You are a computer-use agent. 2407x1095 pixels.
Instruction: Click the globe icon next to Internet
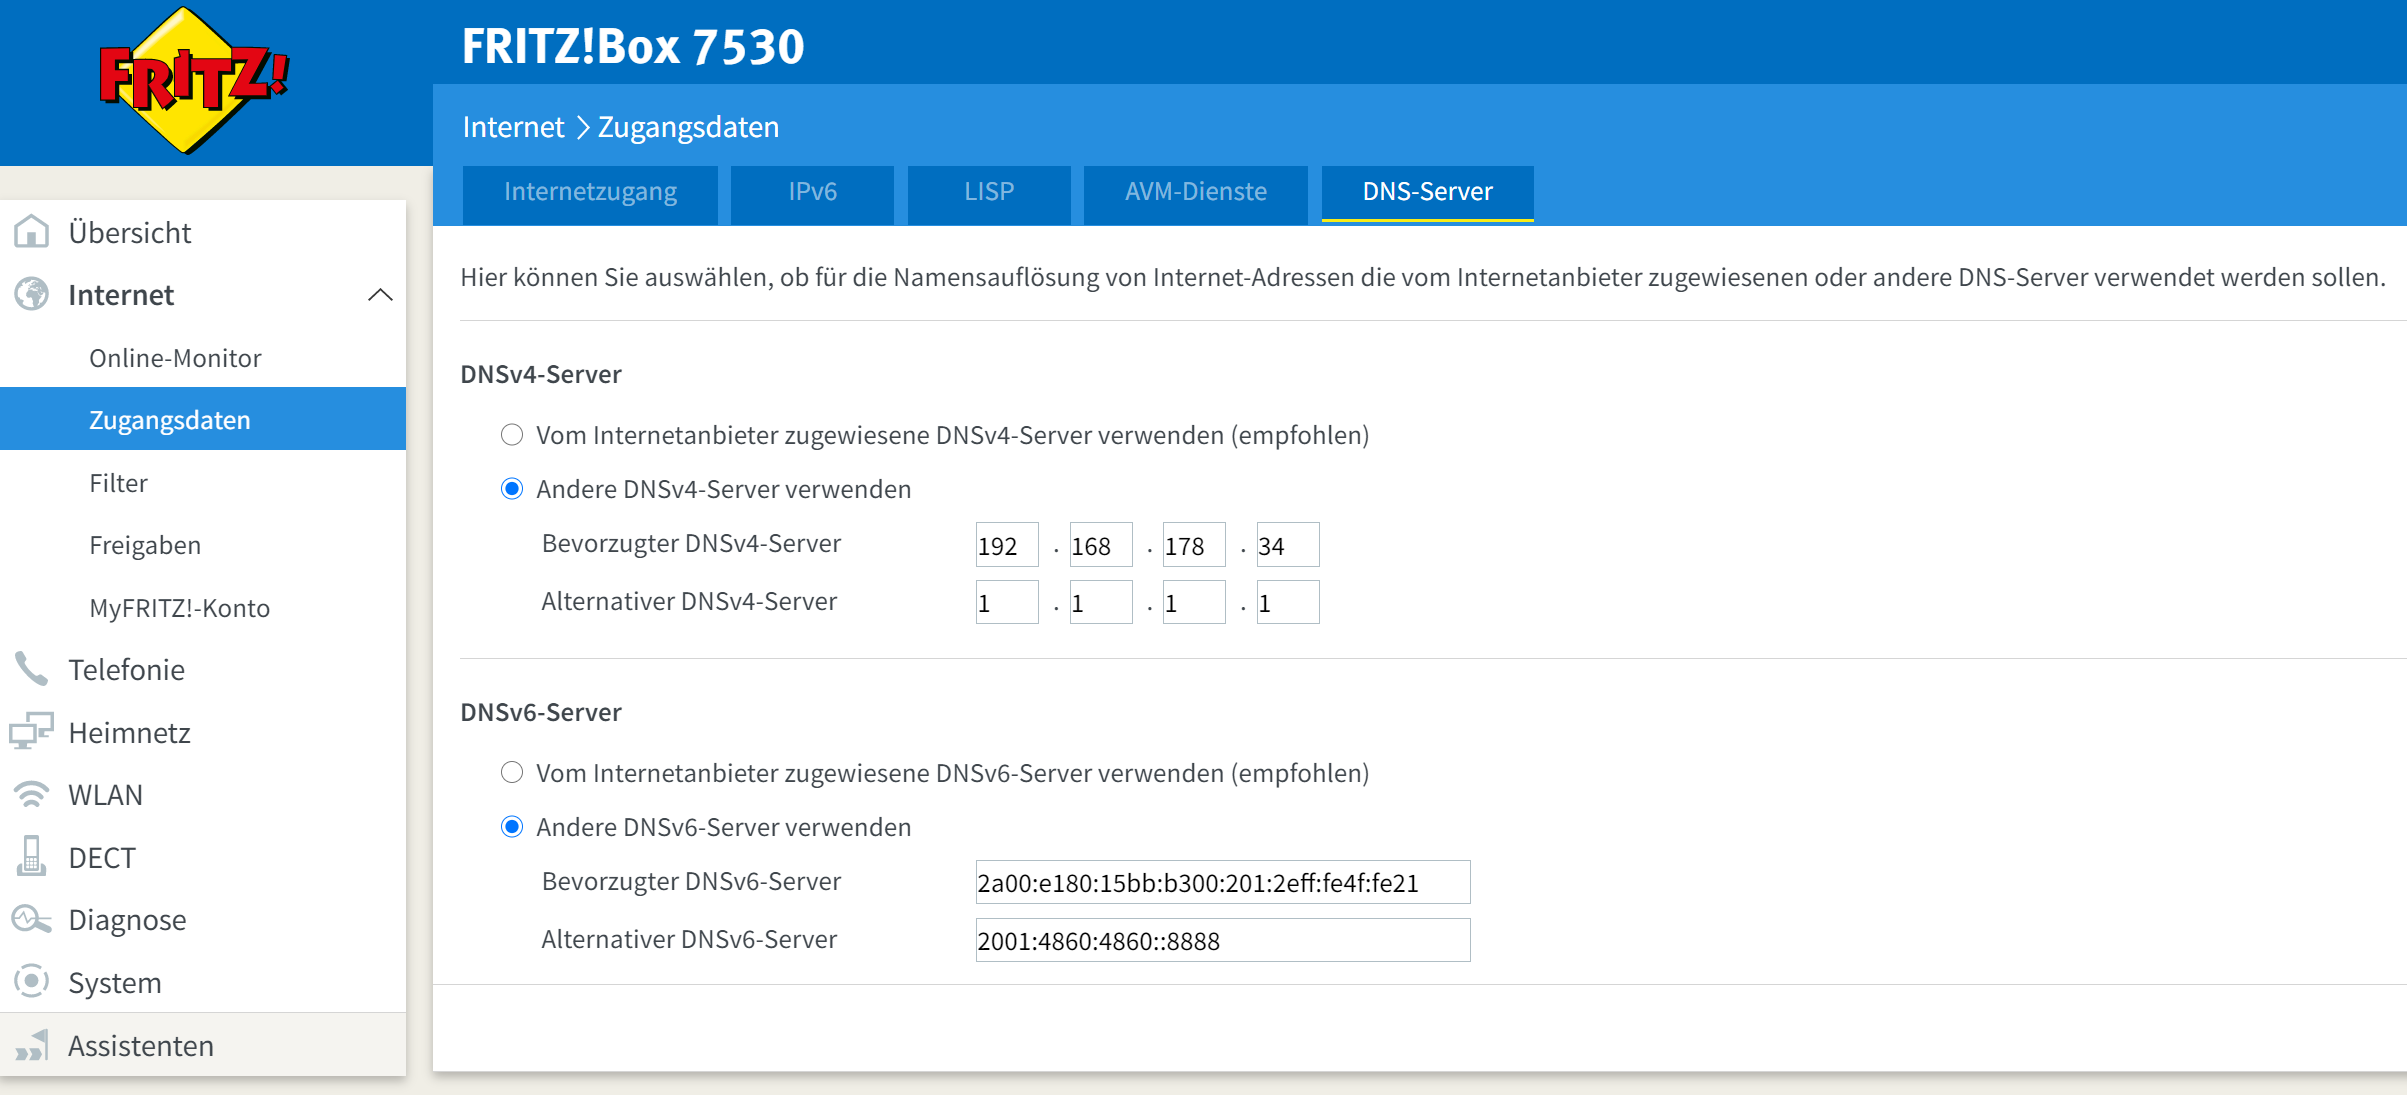tap(32, 294)
